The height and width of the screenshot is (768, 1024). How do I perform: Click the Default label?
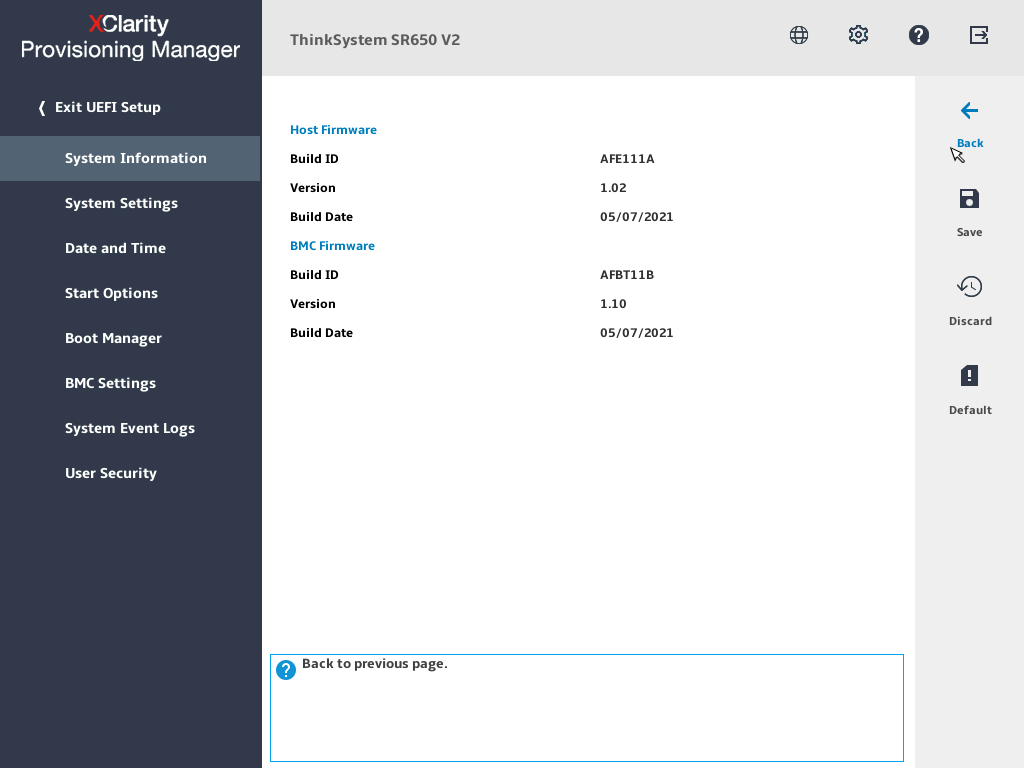click(x=970, y=409)
